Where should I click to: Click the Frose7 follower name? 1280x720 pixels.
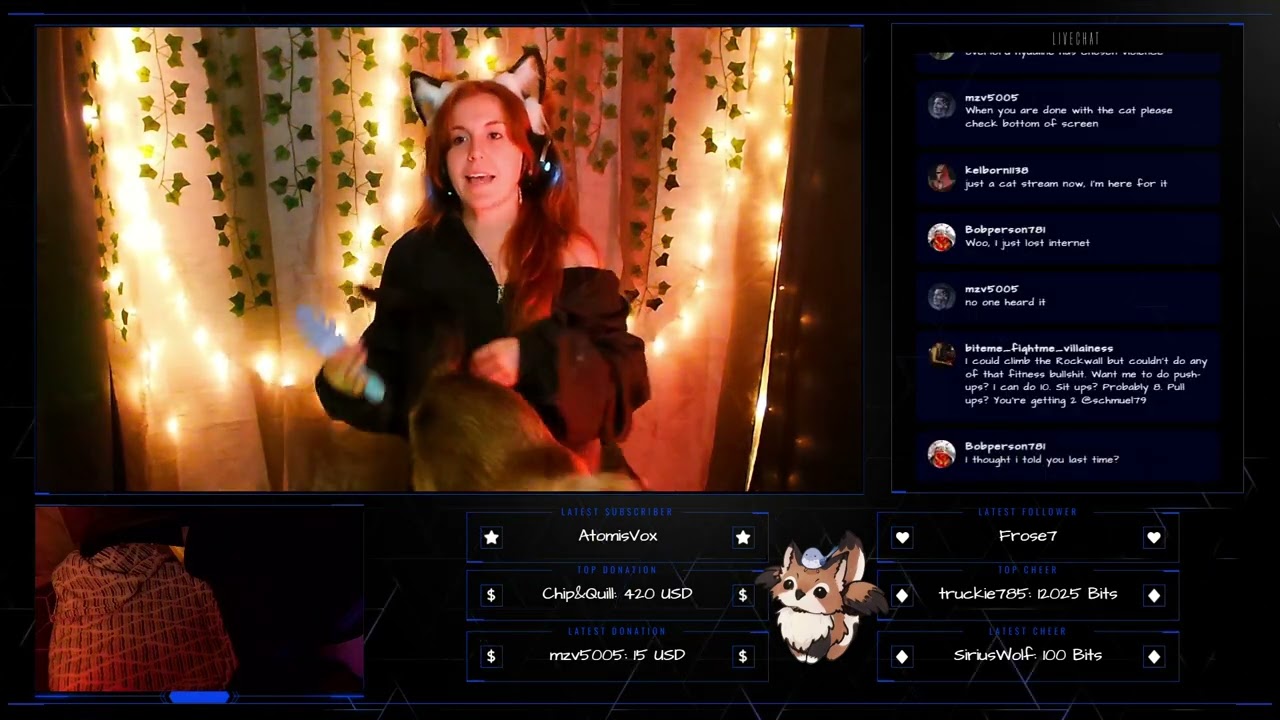1028,536
